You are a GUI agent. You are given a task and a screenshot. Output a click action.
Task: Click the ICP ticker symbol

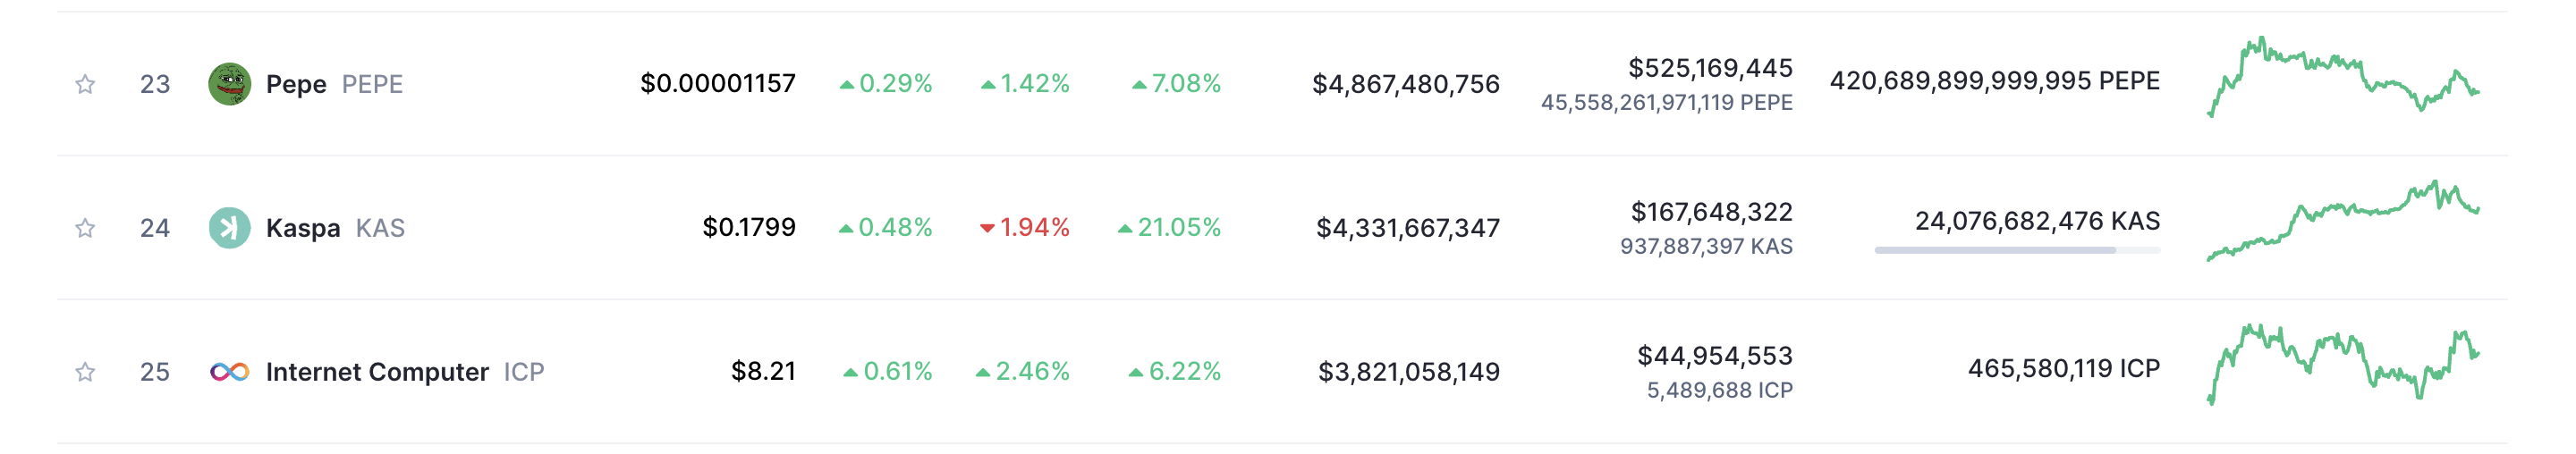(524, 372)
